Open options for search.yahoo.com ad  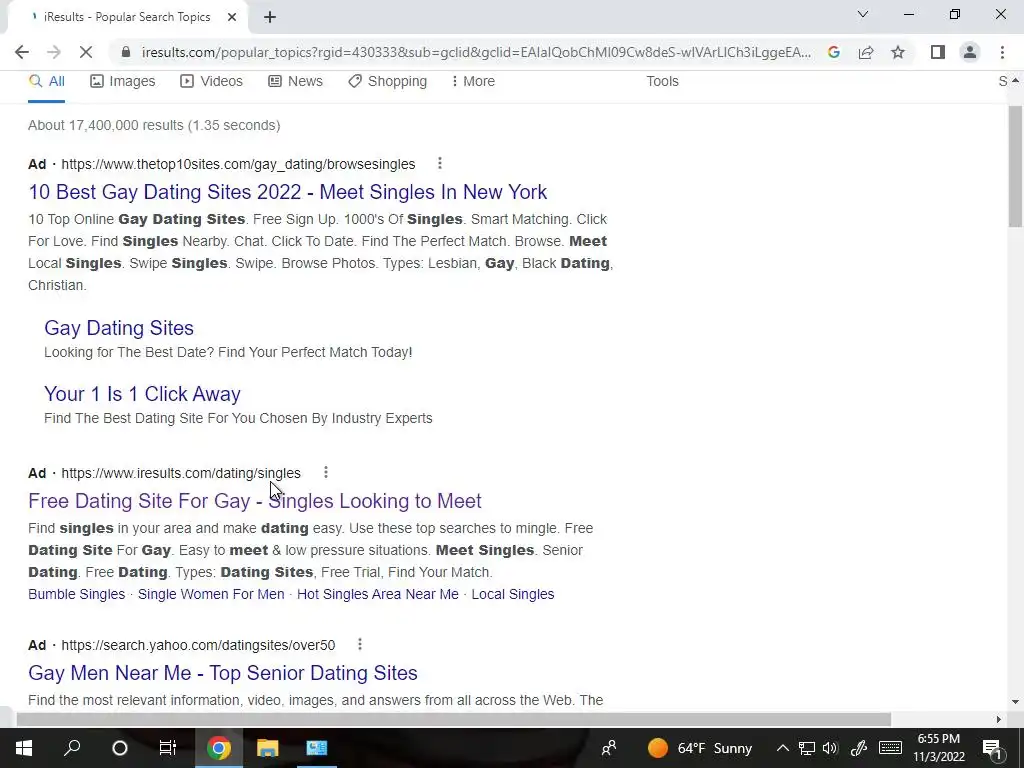pos(360,645)
